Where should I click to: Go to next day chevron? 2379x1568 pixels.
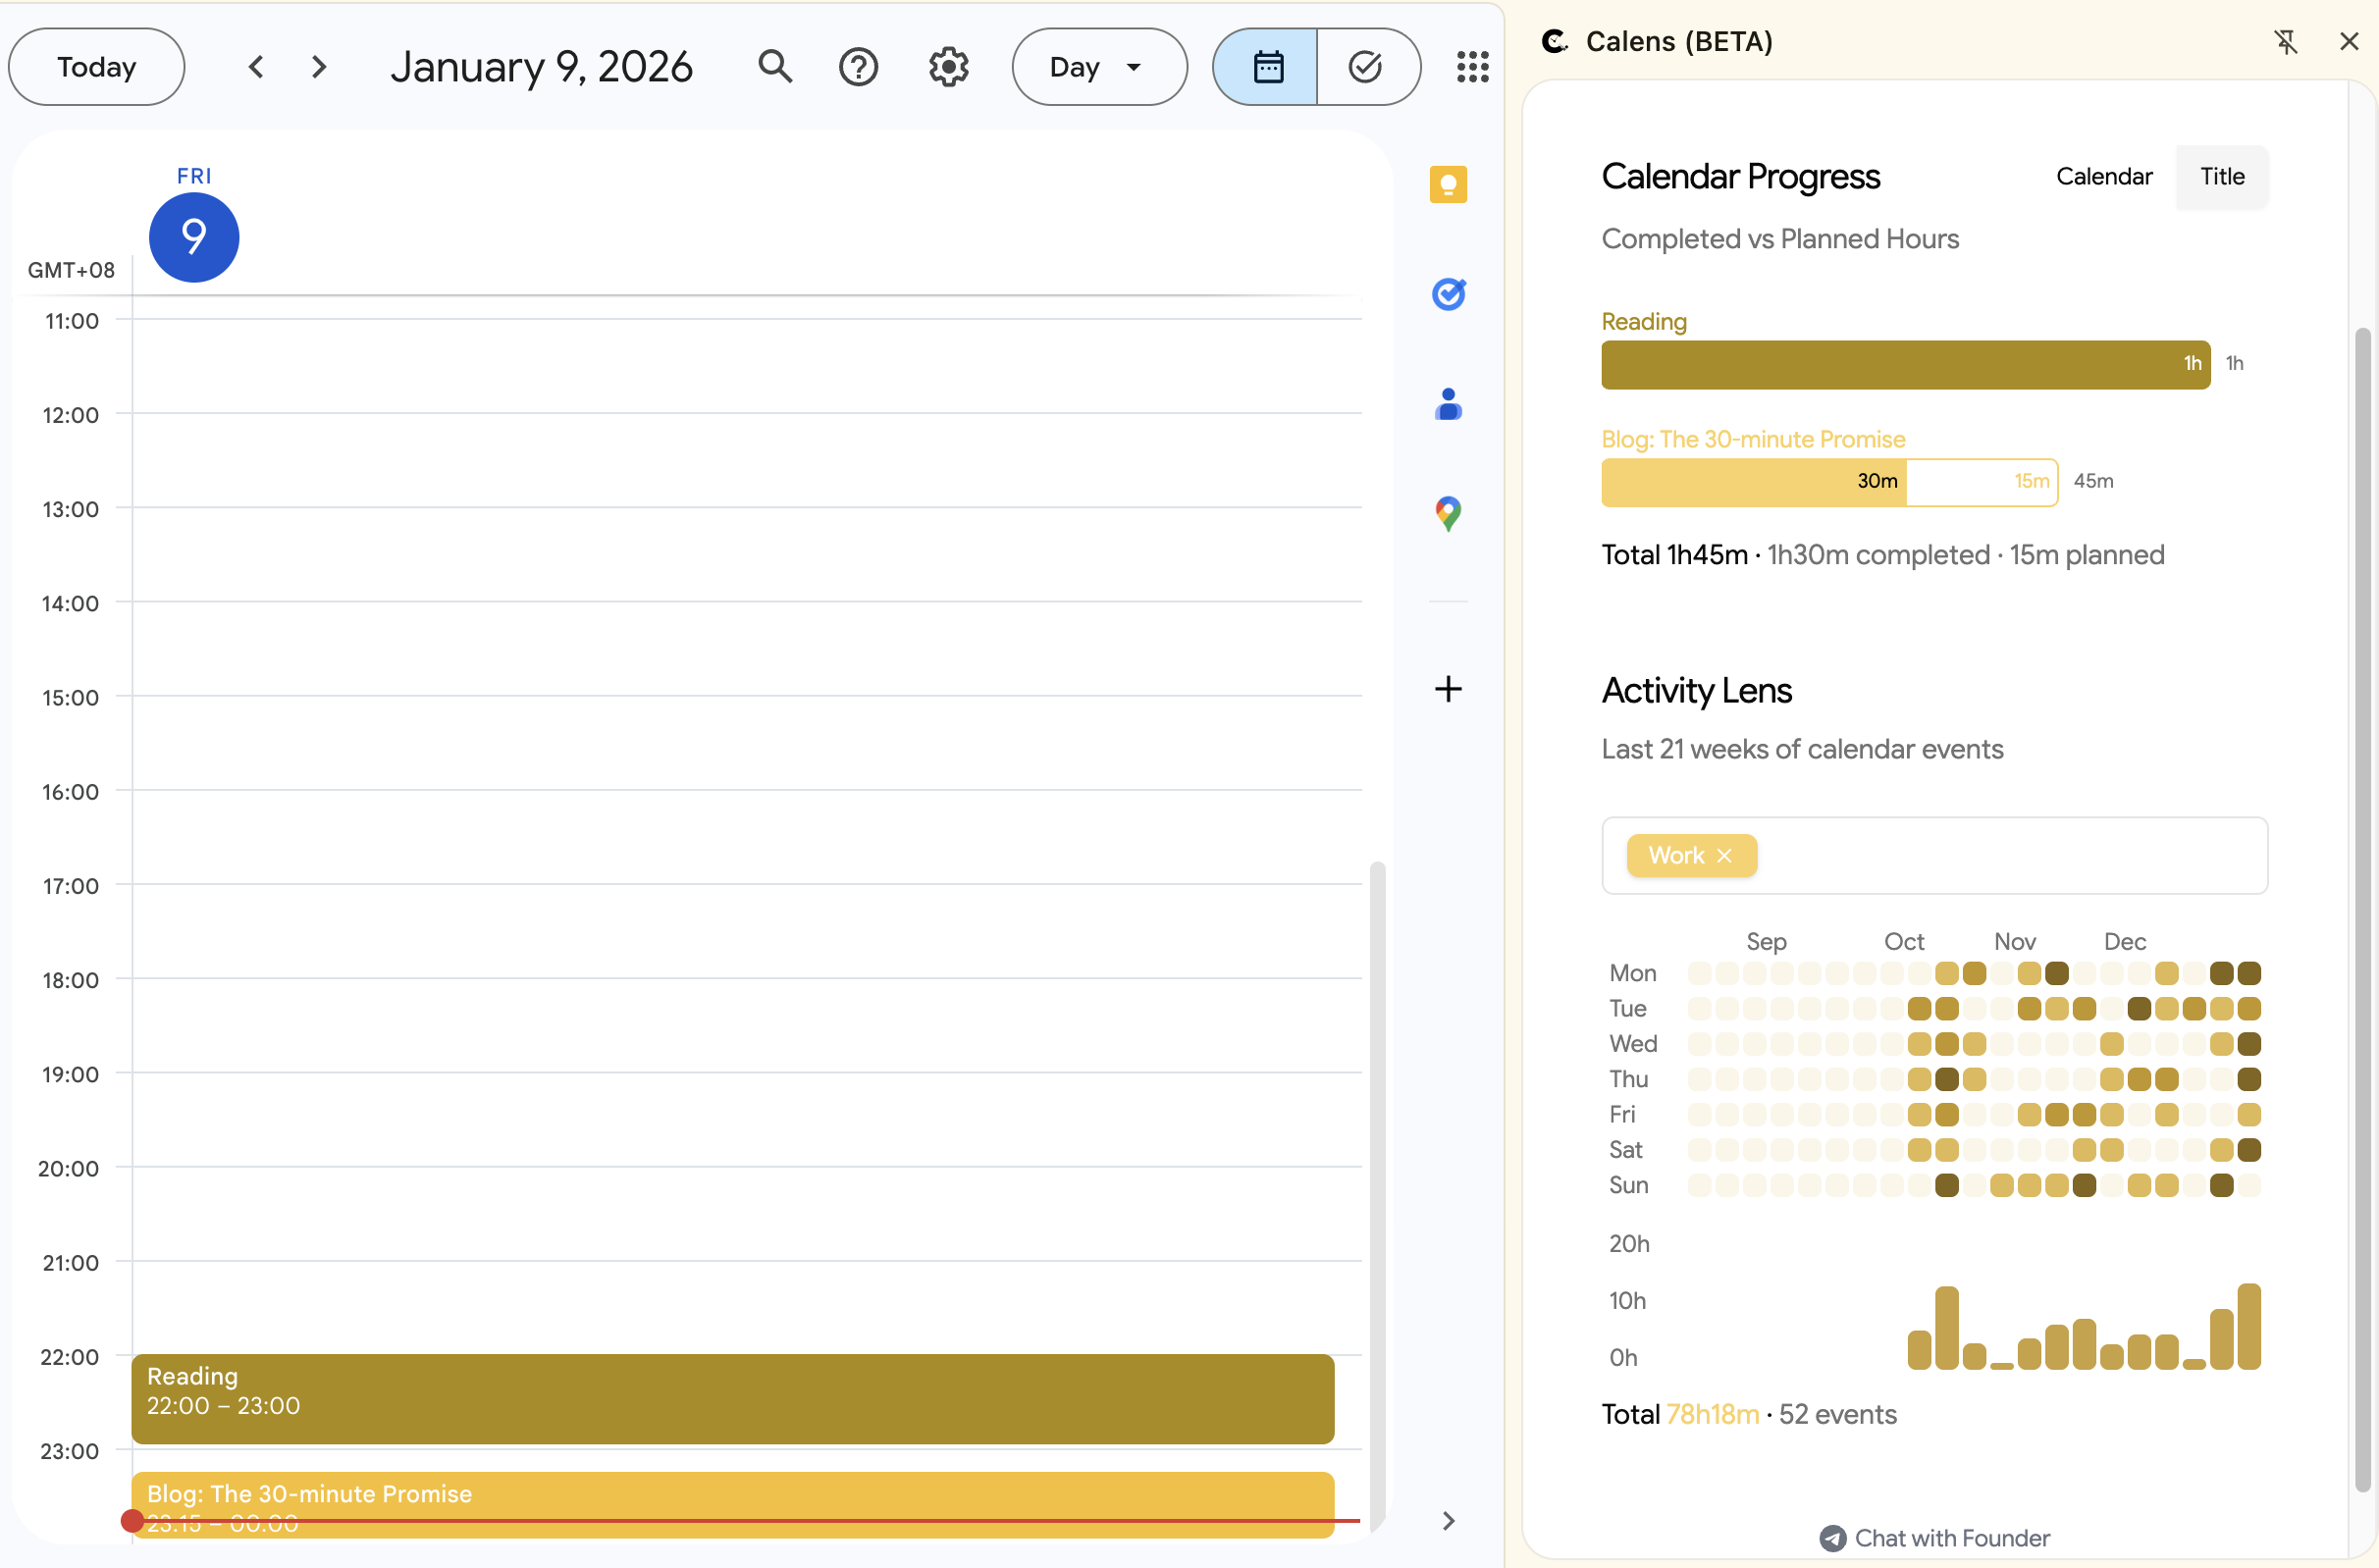[319, 67]
